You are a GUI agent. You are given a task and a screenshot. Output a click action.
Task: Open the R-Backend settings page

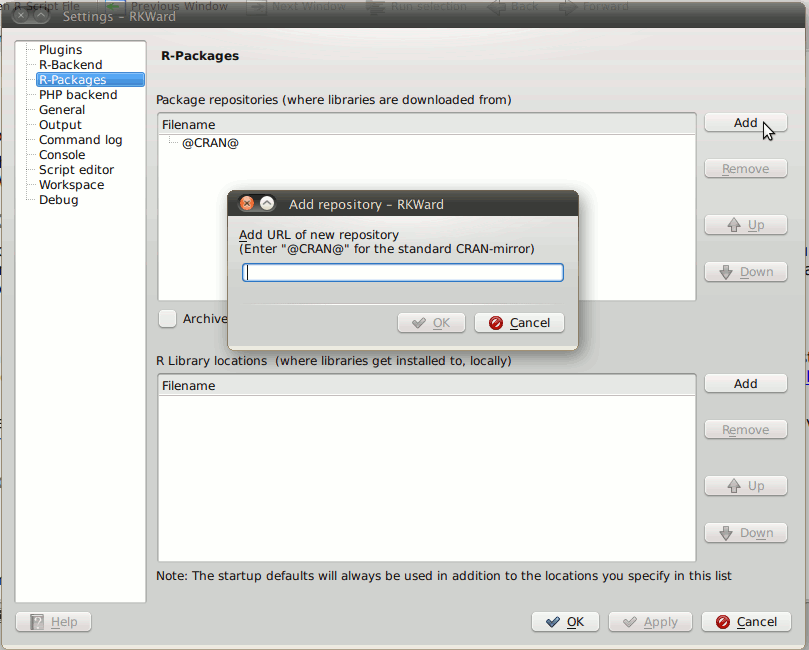[x=71, y=64]
